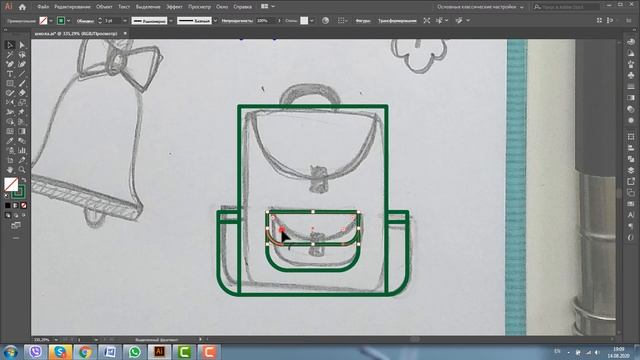Select the Selection tool (black arrow)

[10, 45]
